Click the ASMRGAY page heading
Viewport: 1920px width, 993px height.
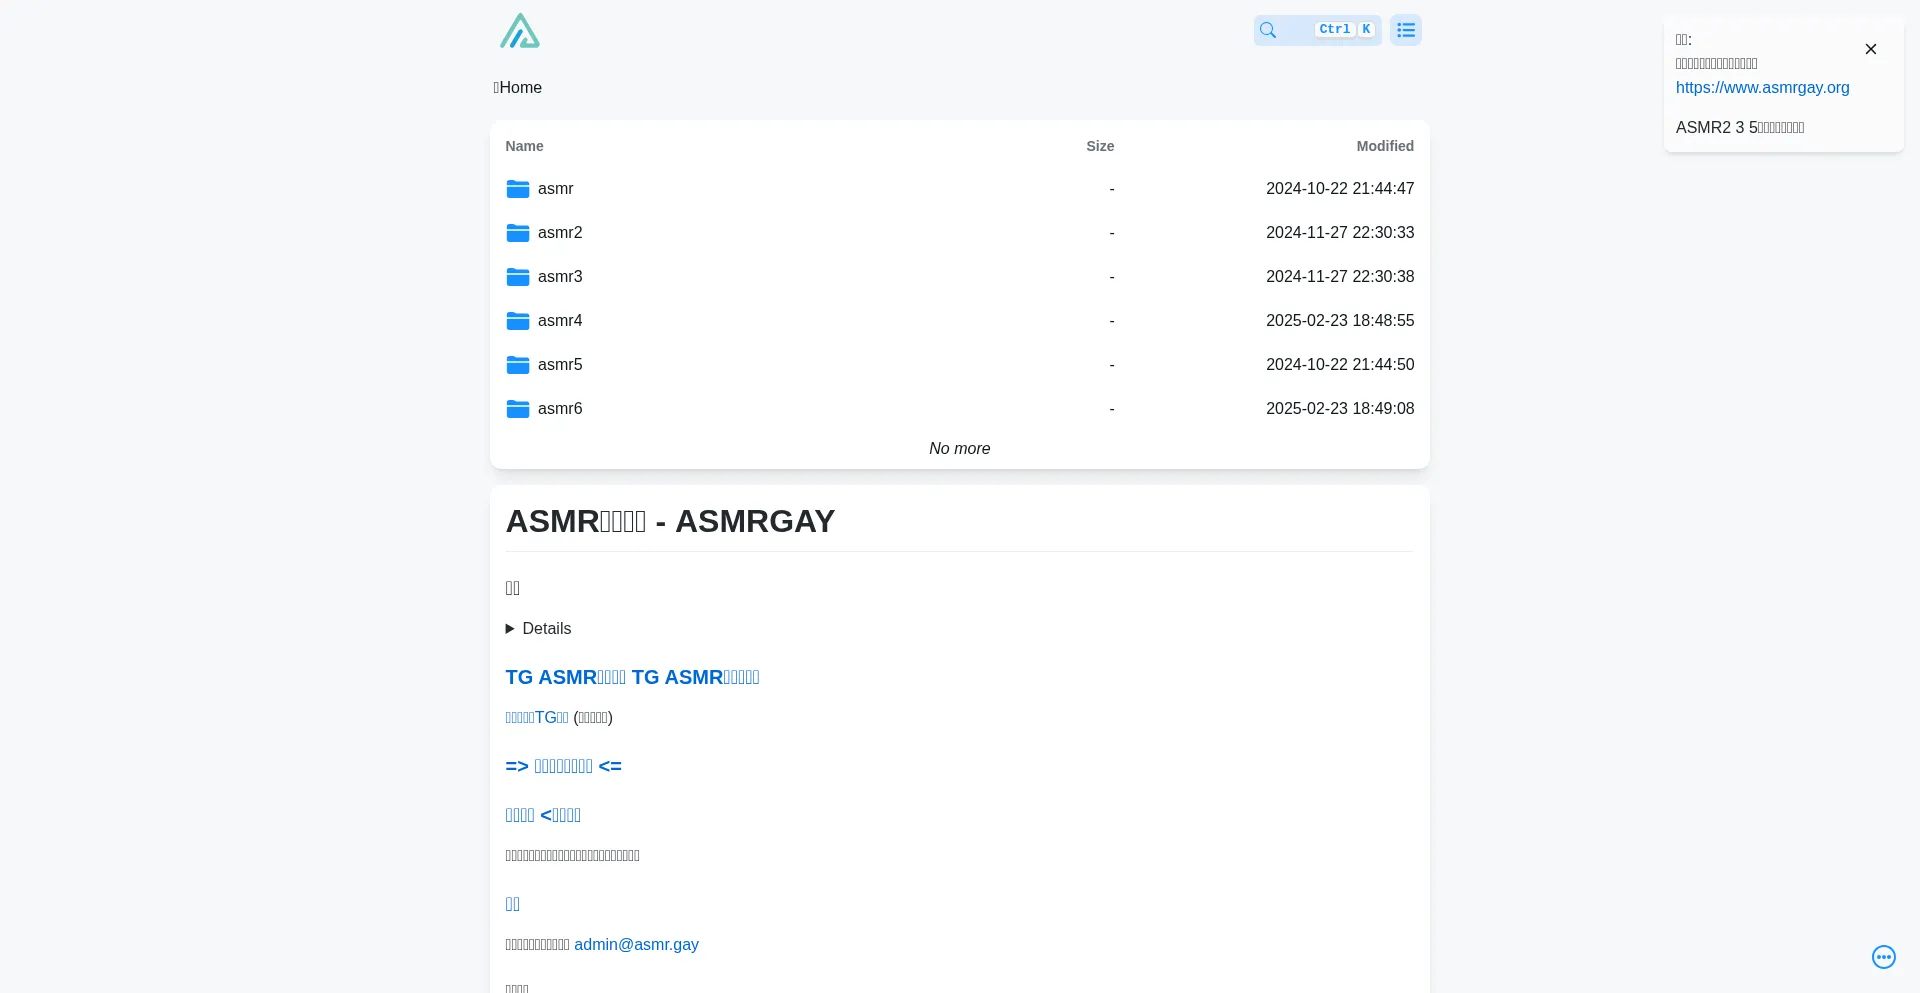tap(670, 521)
